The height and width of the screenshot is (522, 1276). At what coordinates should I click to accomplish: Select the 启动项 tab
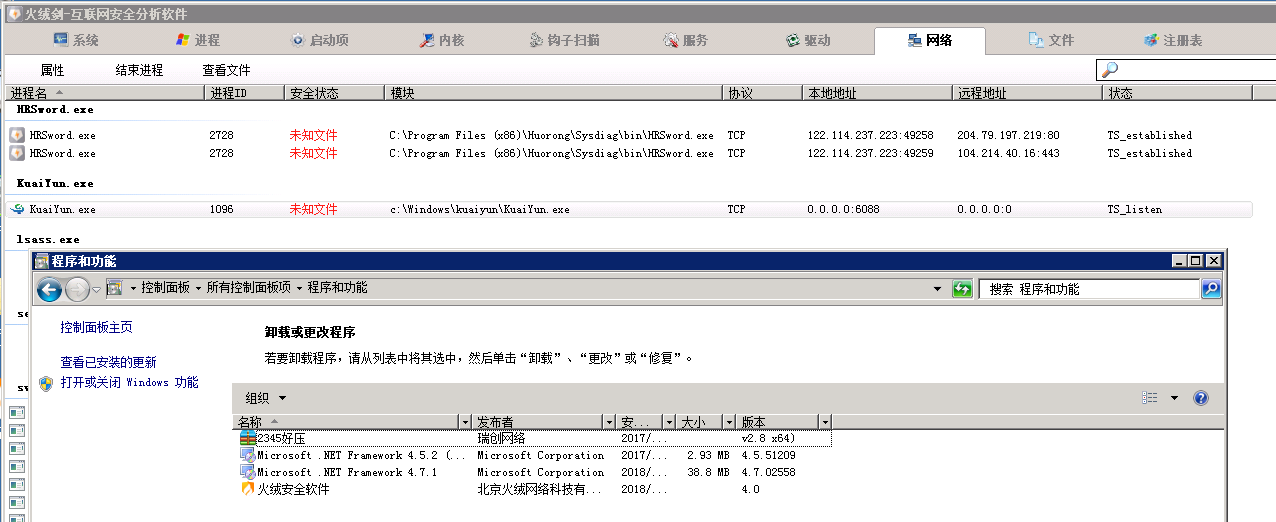319,40
